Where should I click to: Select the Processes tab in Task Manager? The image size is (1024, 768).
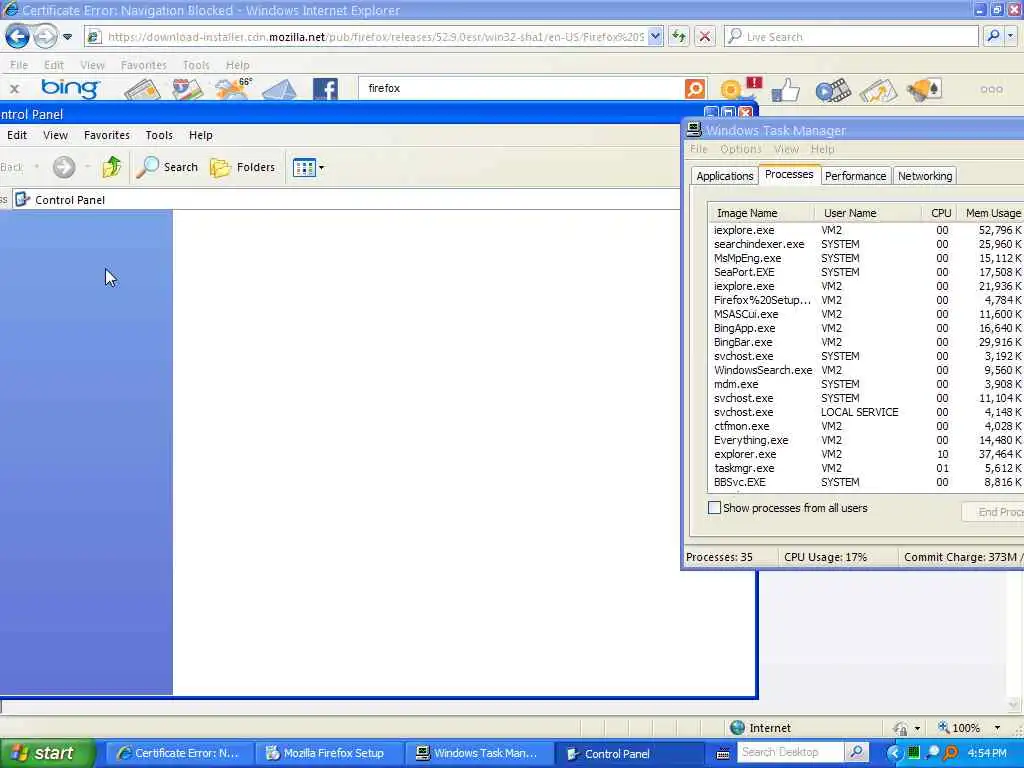(789, 174)
